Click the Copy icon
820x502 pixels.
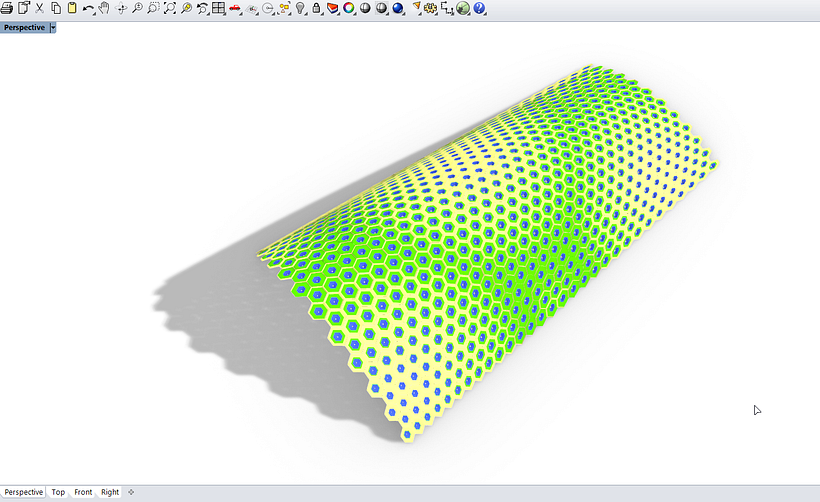point(56,8)
